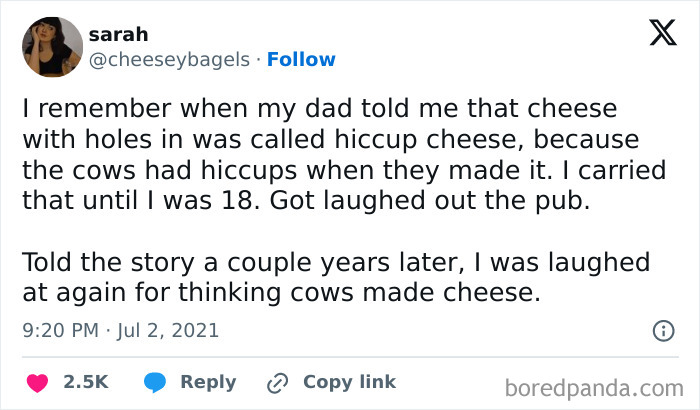Click the 2.5K likes count

tap(86, 382)
